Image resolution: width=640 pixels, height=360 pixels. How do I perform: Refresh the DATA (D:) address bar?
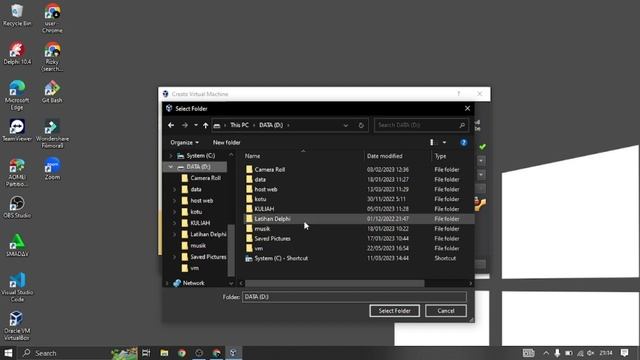[x=361, y=125]
